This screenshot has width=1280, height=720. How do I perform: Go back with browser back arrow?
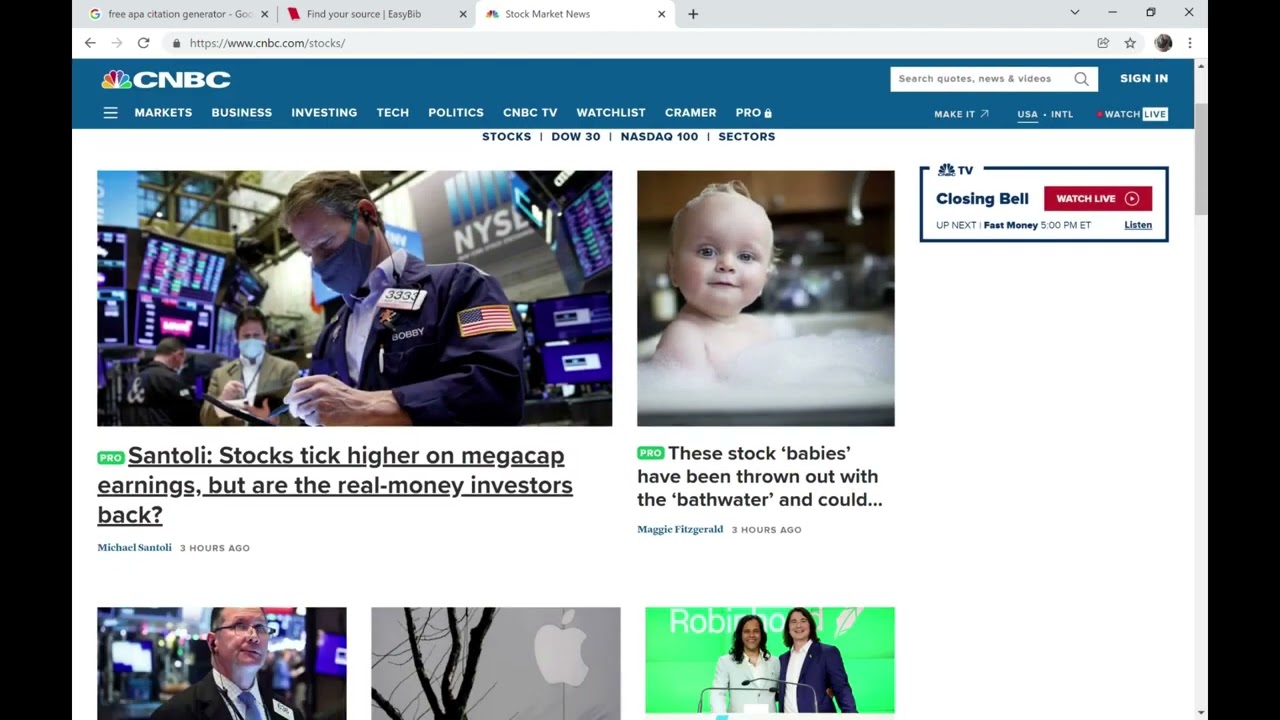[x=90, y=43]
